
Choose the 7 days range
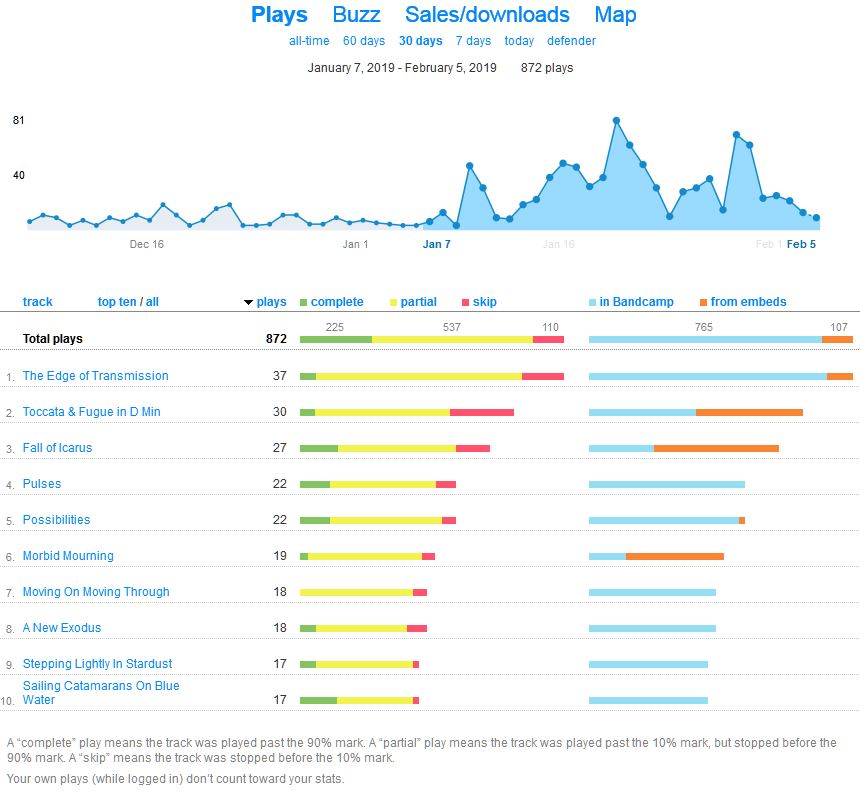pos(473,41)
